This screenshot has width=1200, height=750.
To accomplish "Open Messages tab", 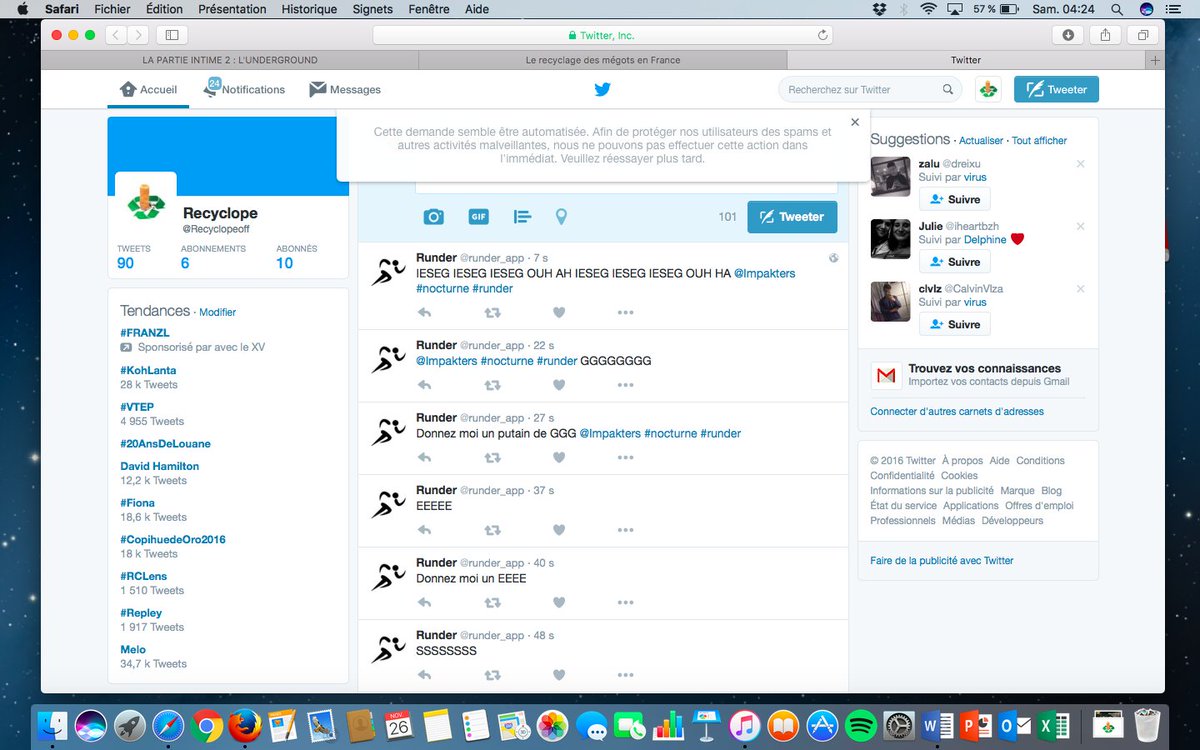I will pyautogui.click(x=345, y=90).
